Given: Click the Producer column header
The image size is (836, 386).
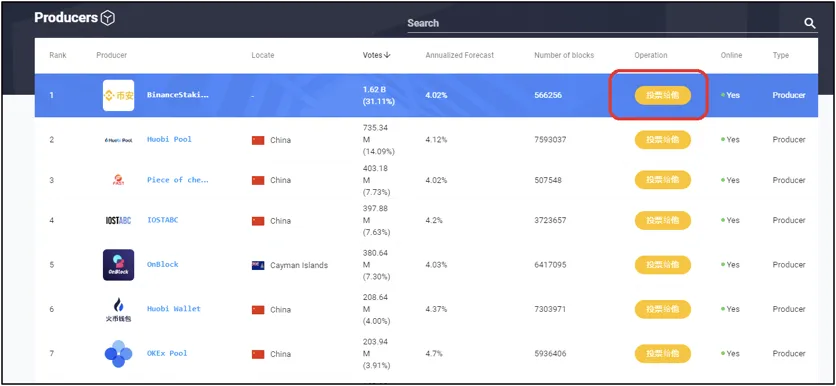Looking at the screenshot, I should click(111, 55).
